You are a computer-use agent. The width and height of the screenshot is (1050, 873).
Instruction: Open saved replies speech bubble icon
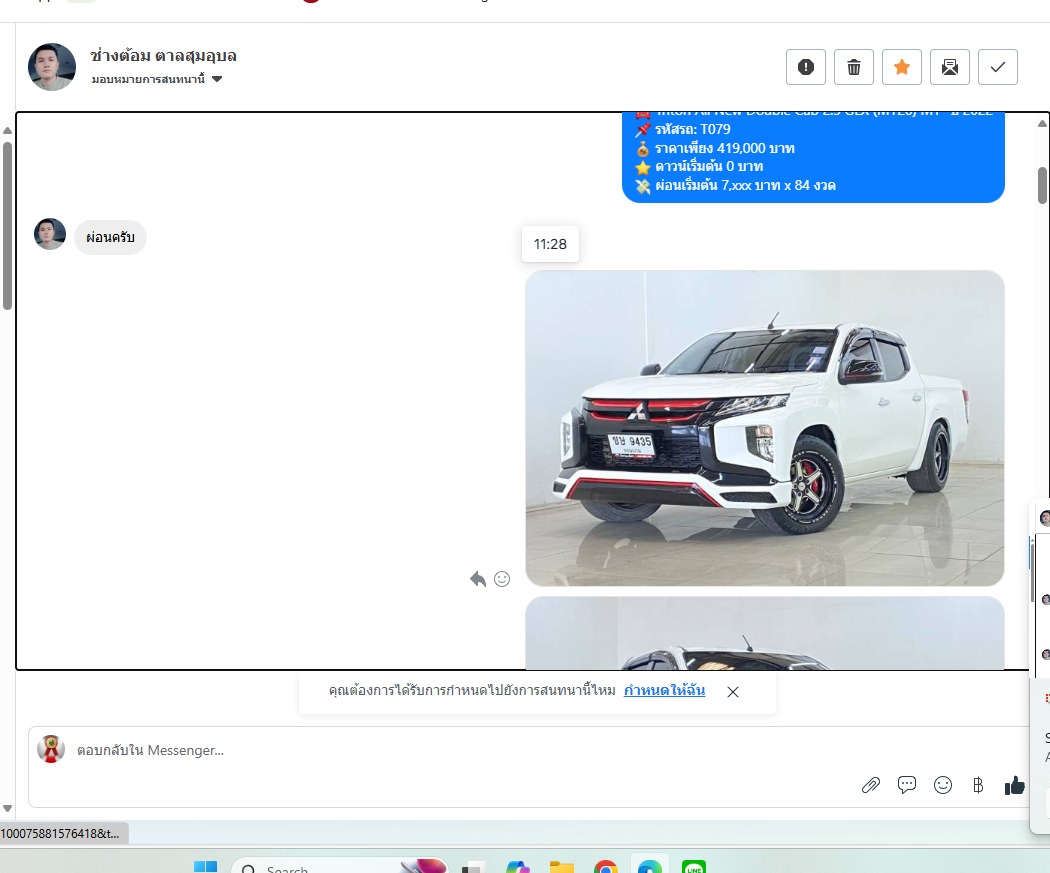click(x=907, y=785)
